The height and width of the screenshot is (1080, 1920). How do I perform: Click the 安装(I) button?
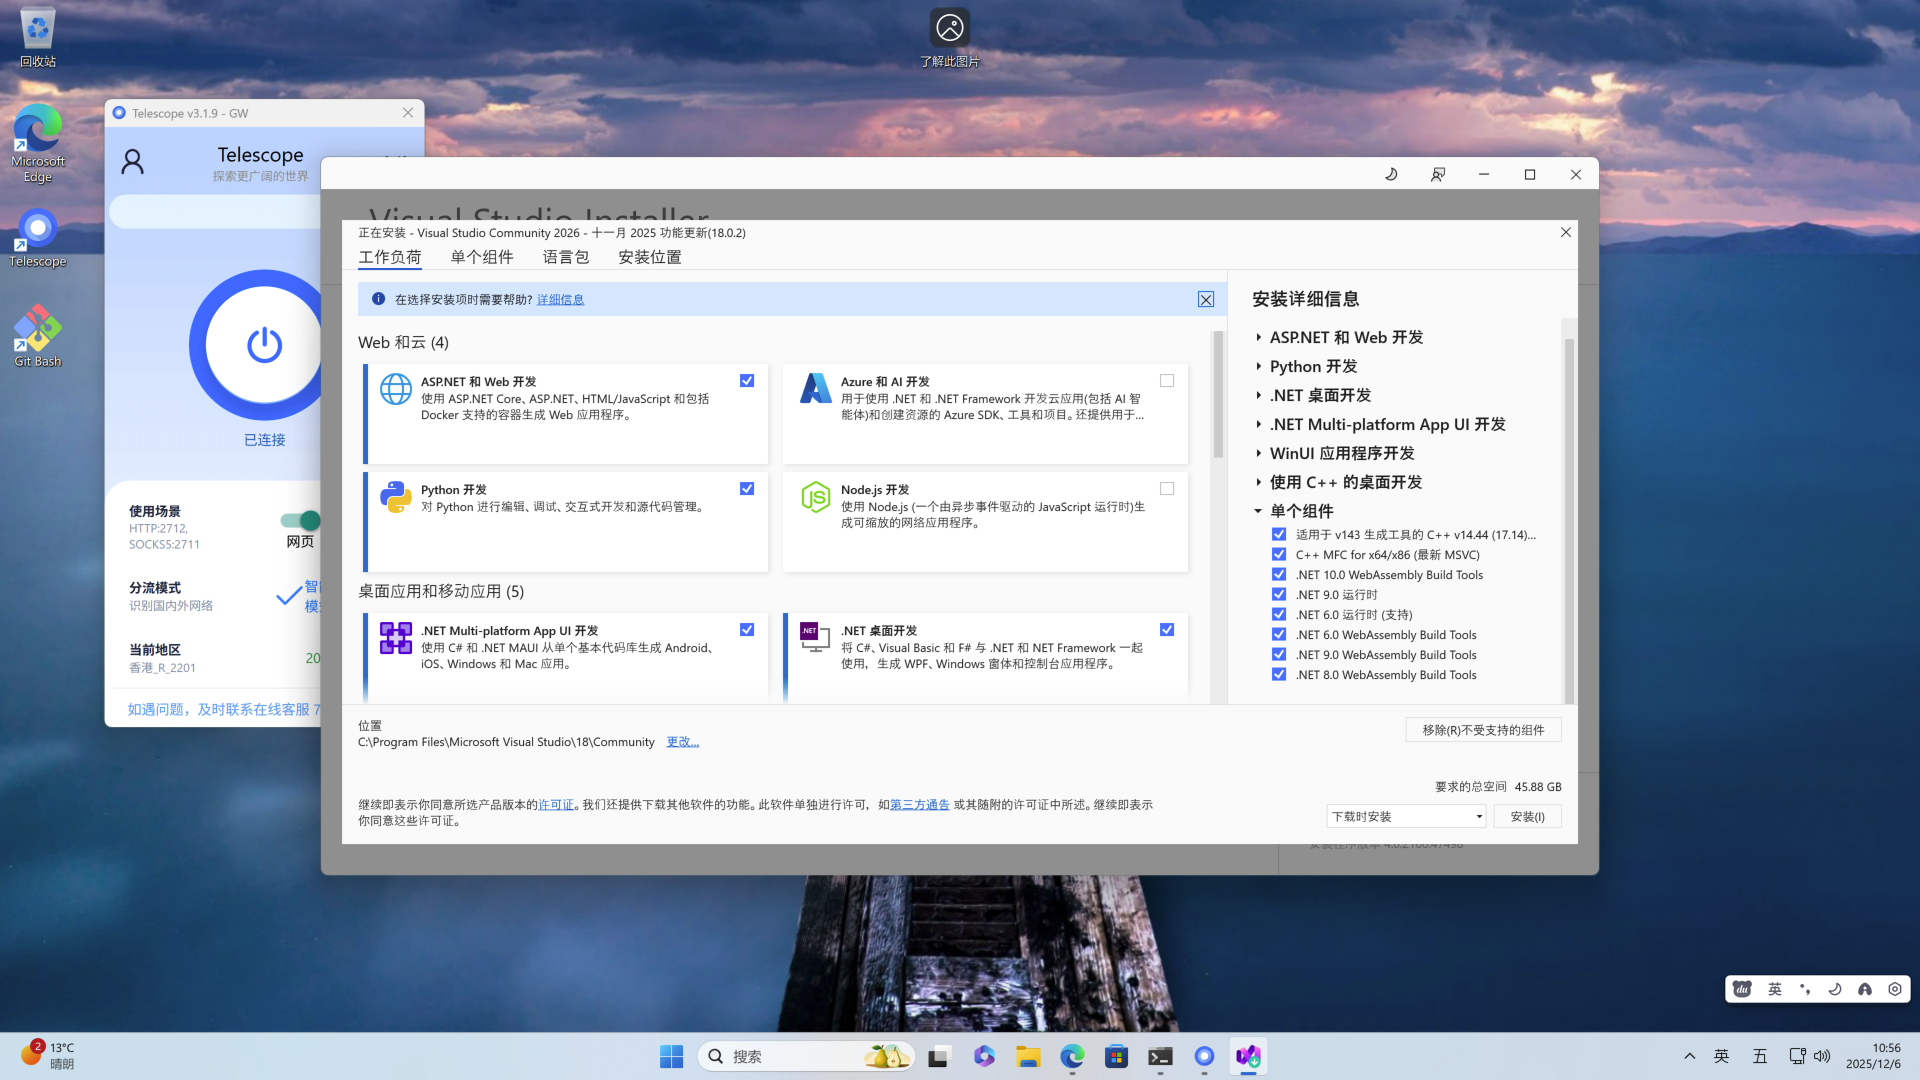(1527, 817)
